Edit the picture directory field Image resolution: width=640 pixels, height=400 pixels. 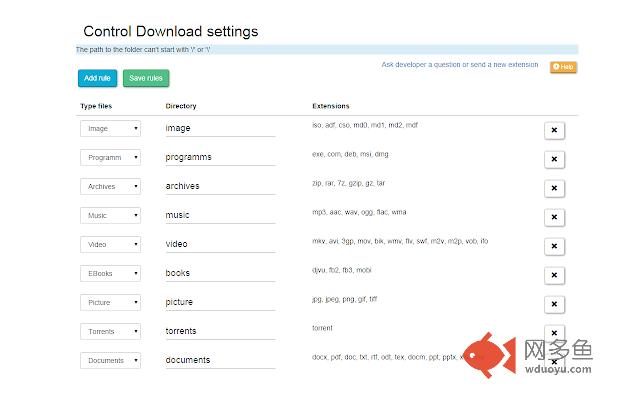point(220,302)
